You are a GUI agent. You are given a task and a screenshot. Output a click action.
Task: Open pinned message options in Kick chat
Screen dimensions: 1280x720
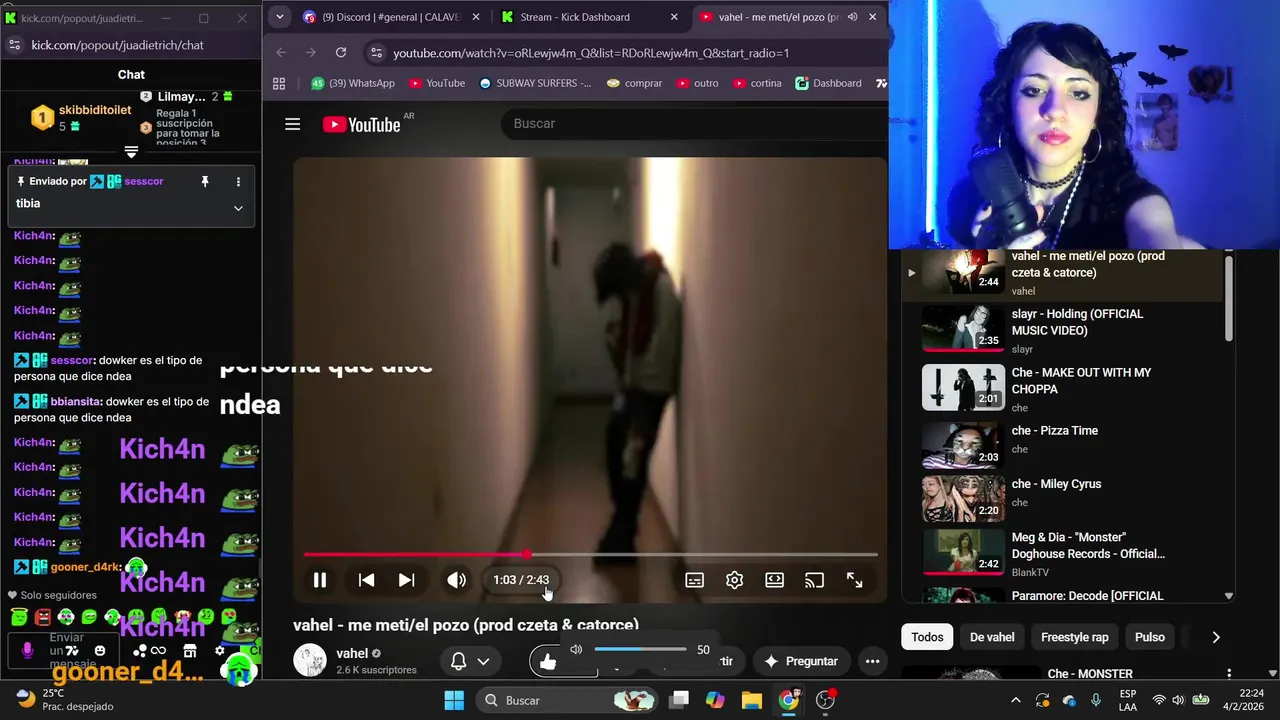tap(238, 181)
